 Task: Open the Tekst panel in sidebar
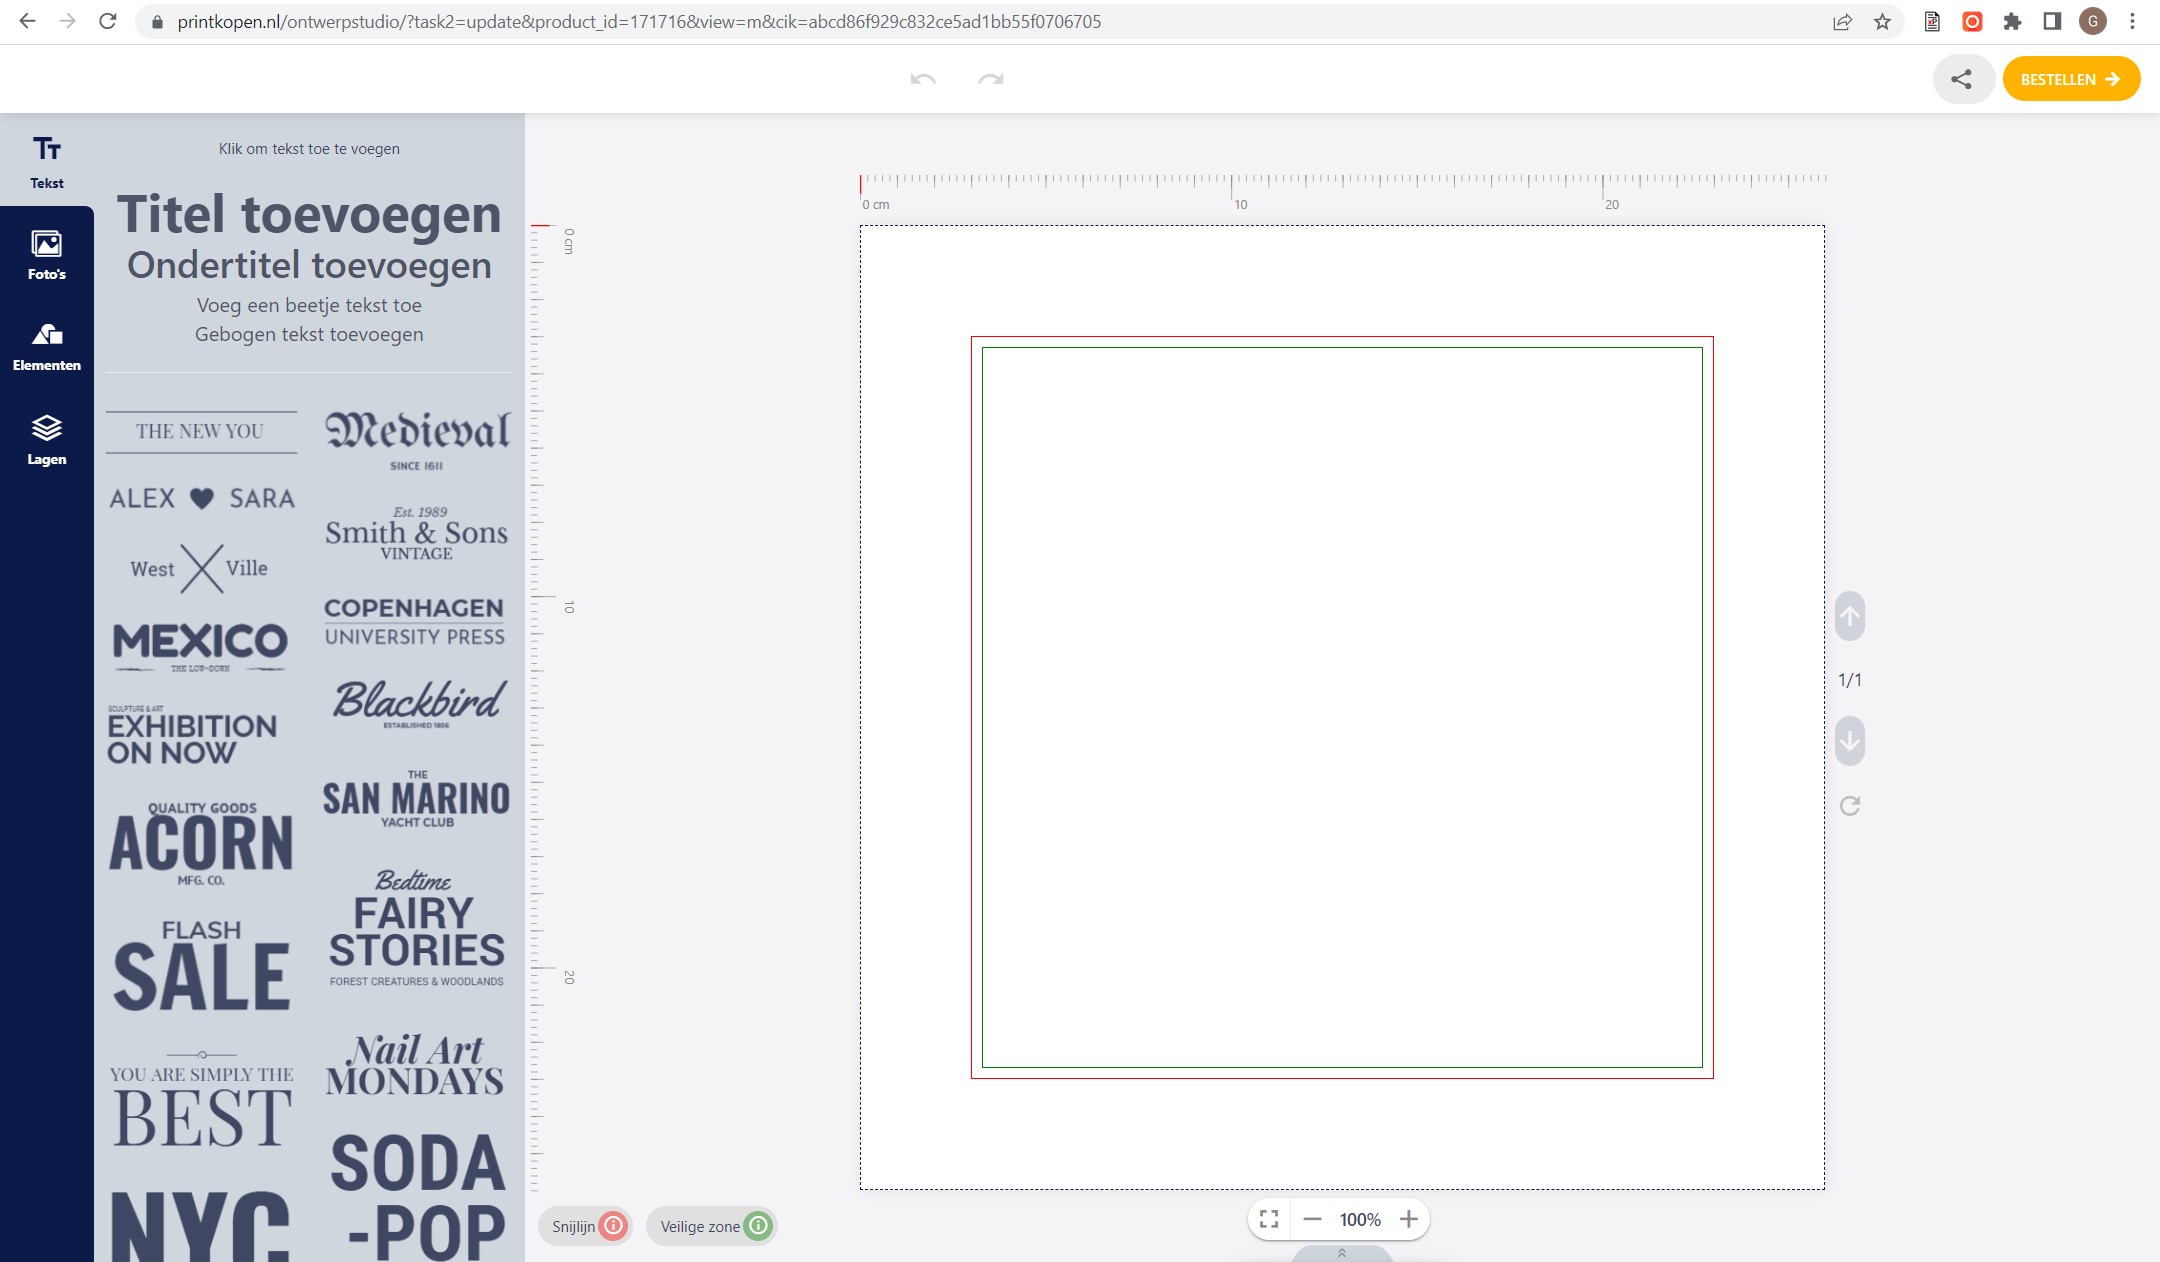click(x=46, y=161)
